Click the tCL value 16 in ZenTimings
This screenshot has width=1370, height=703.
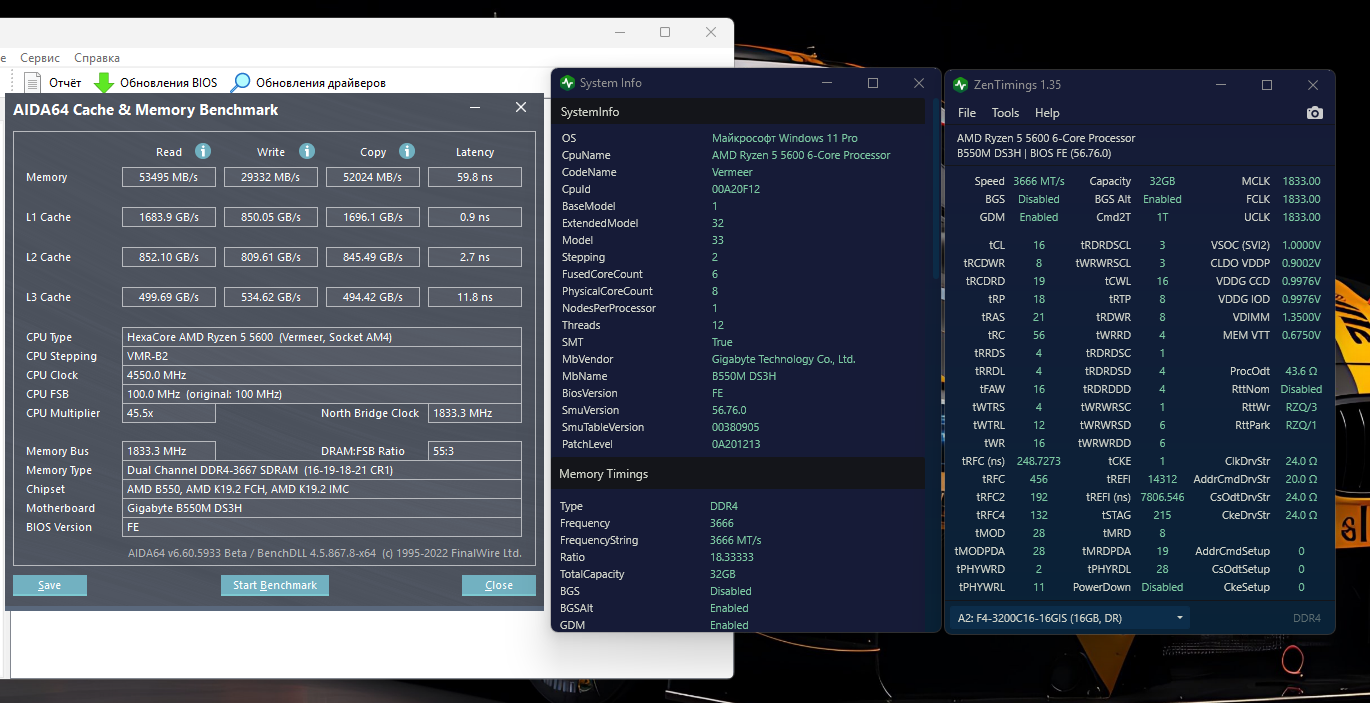(1039, 245)
